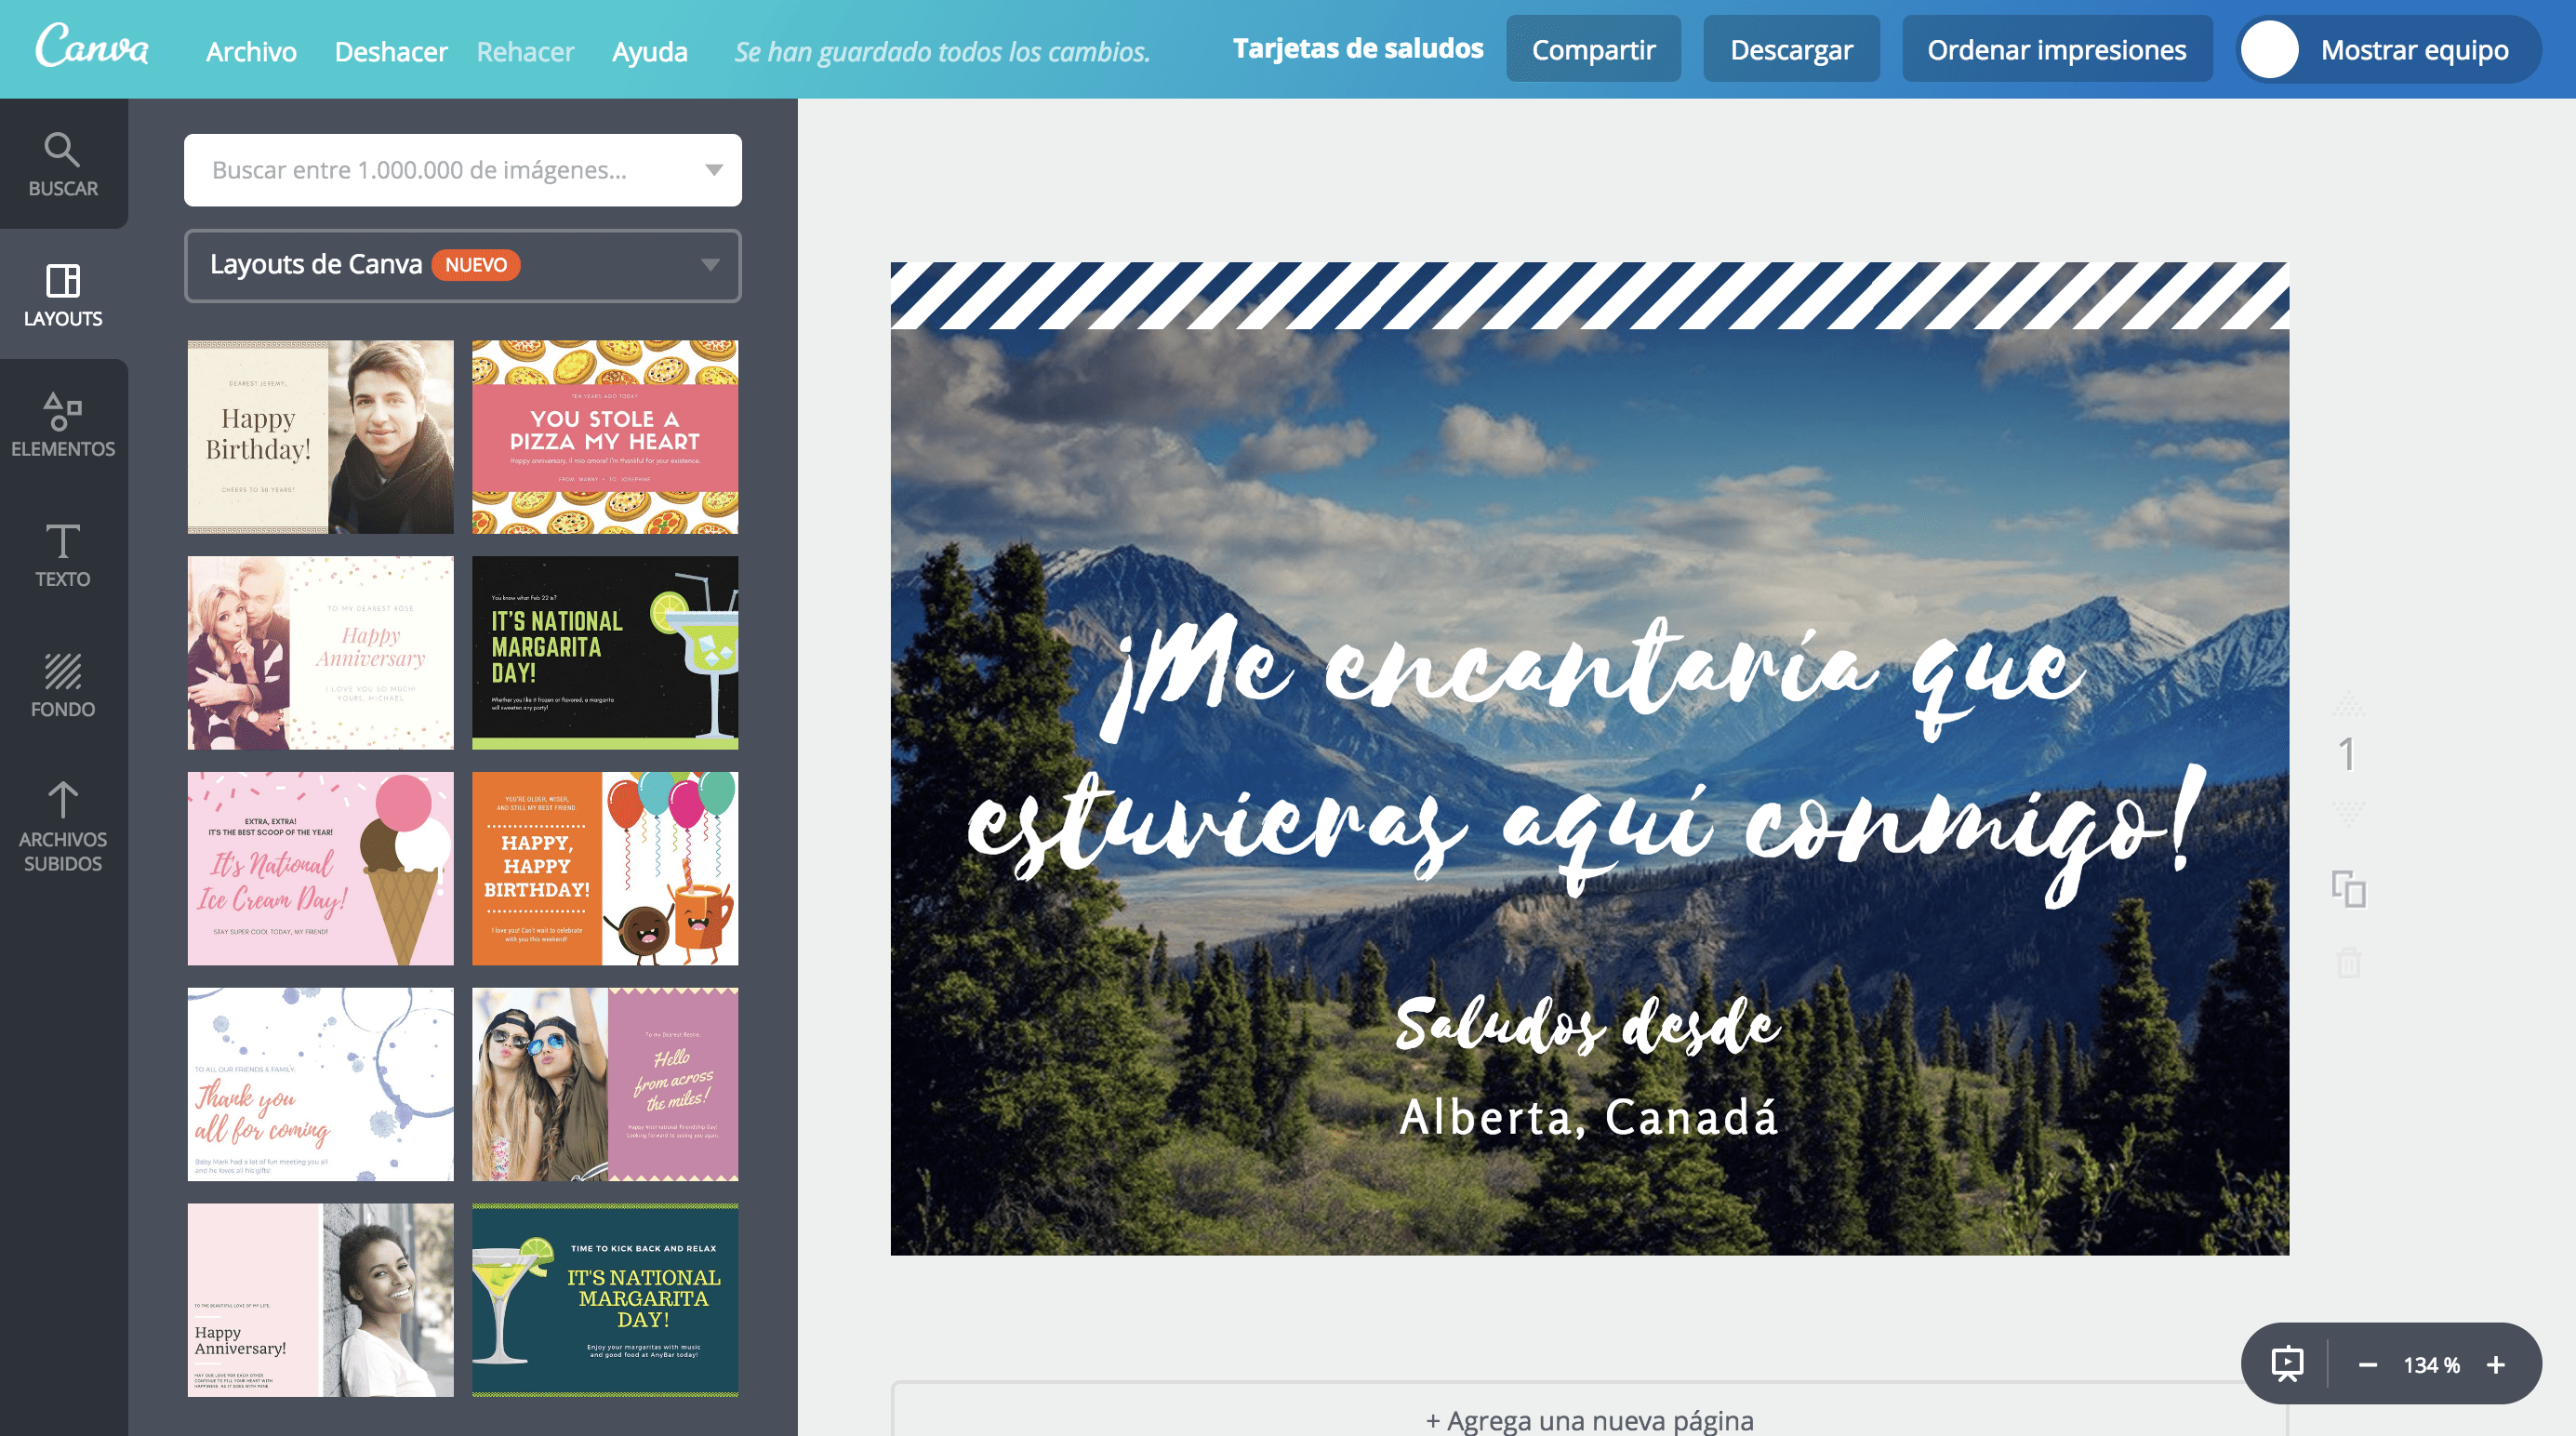Click Deshacer to undo
The width and height of the screenshot is (2576, 1436).
click(391, 51)
